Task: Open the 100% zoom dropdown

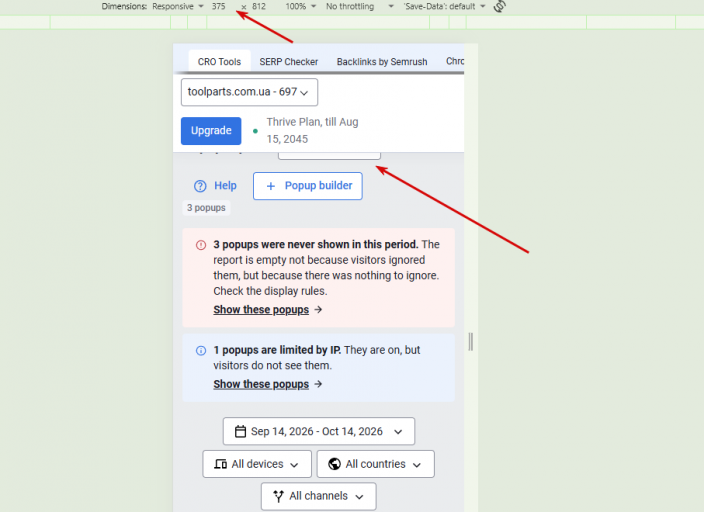Action: pyautogui.click(x=300, y=6)
